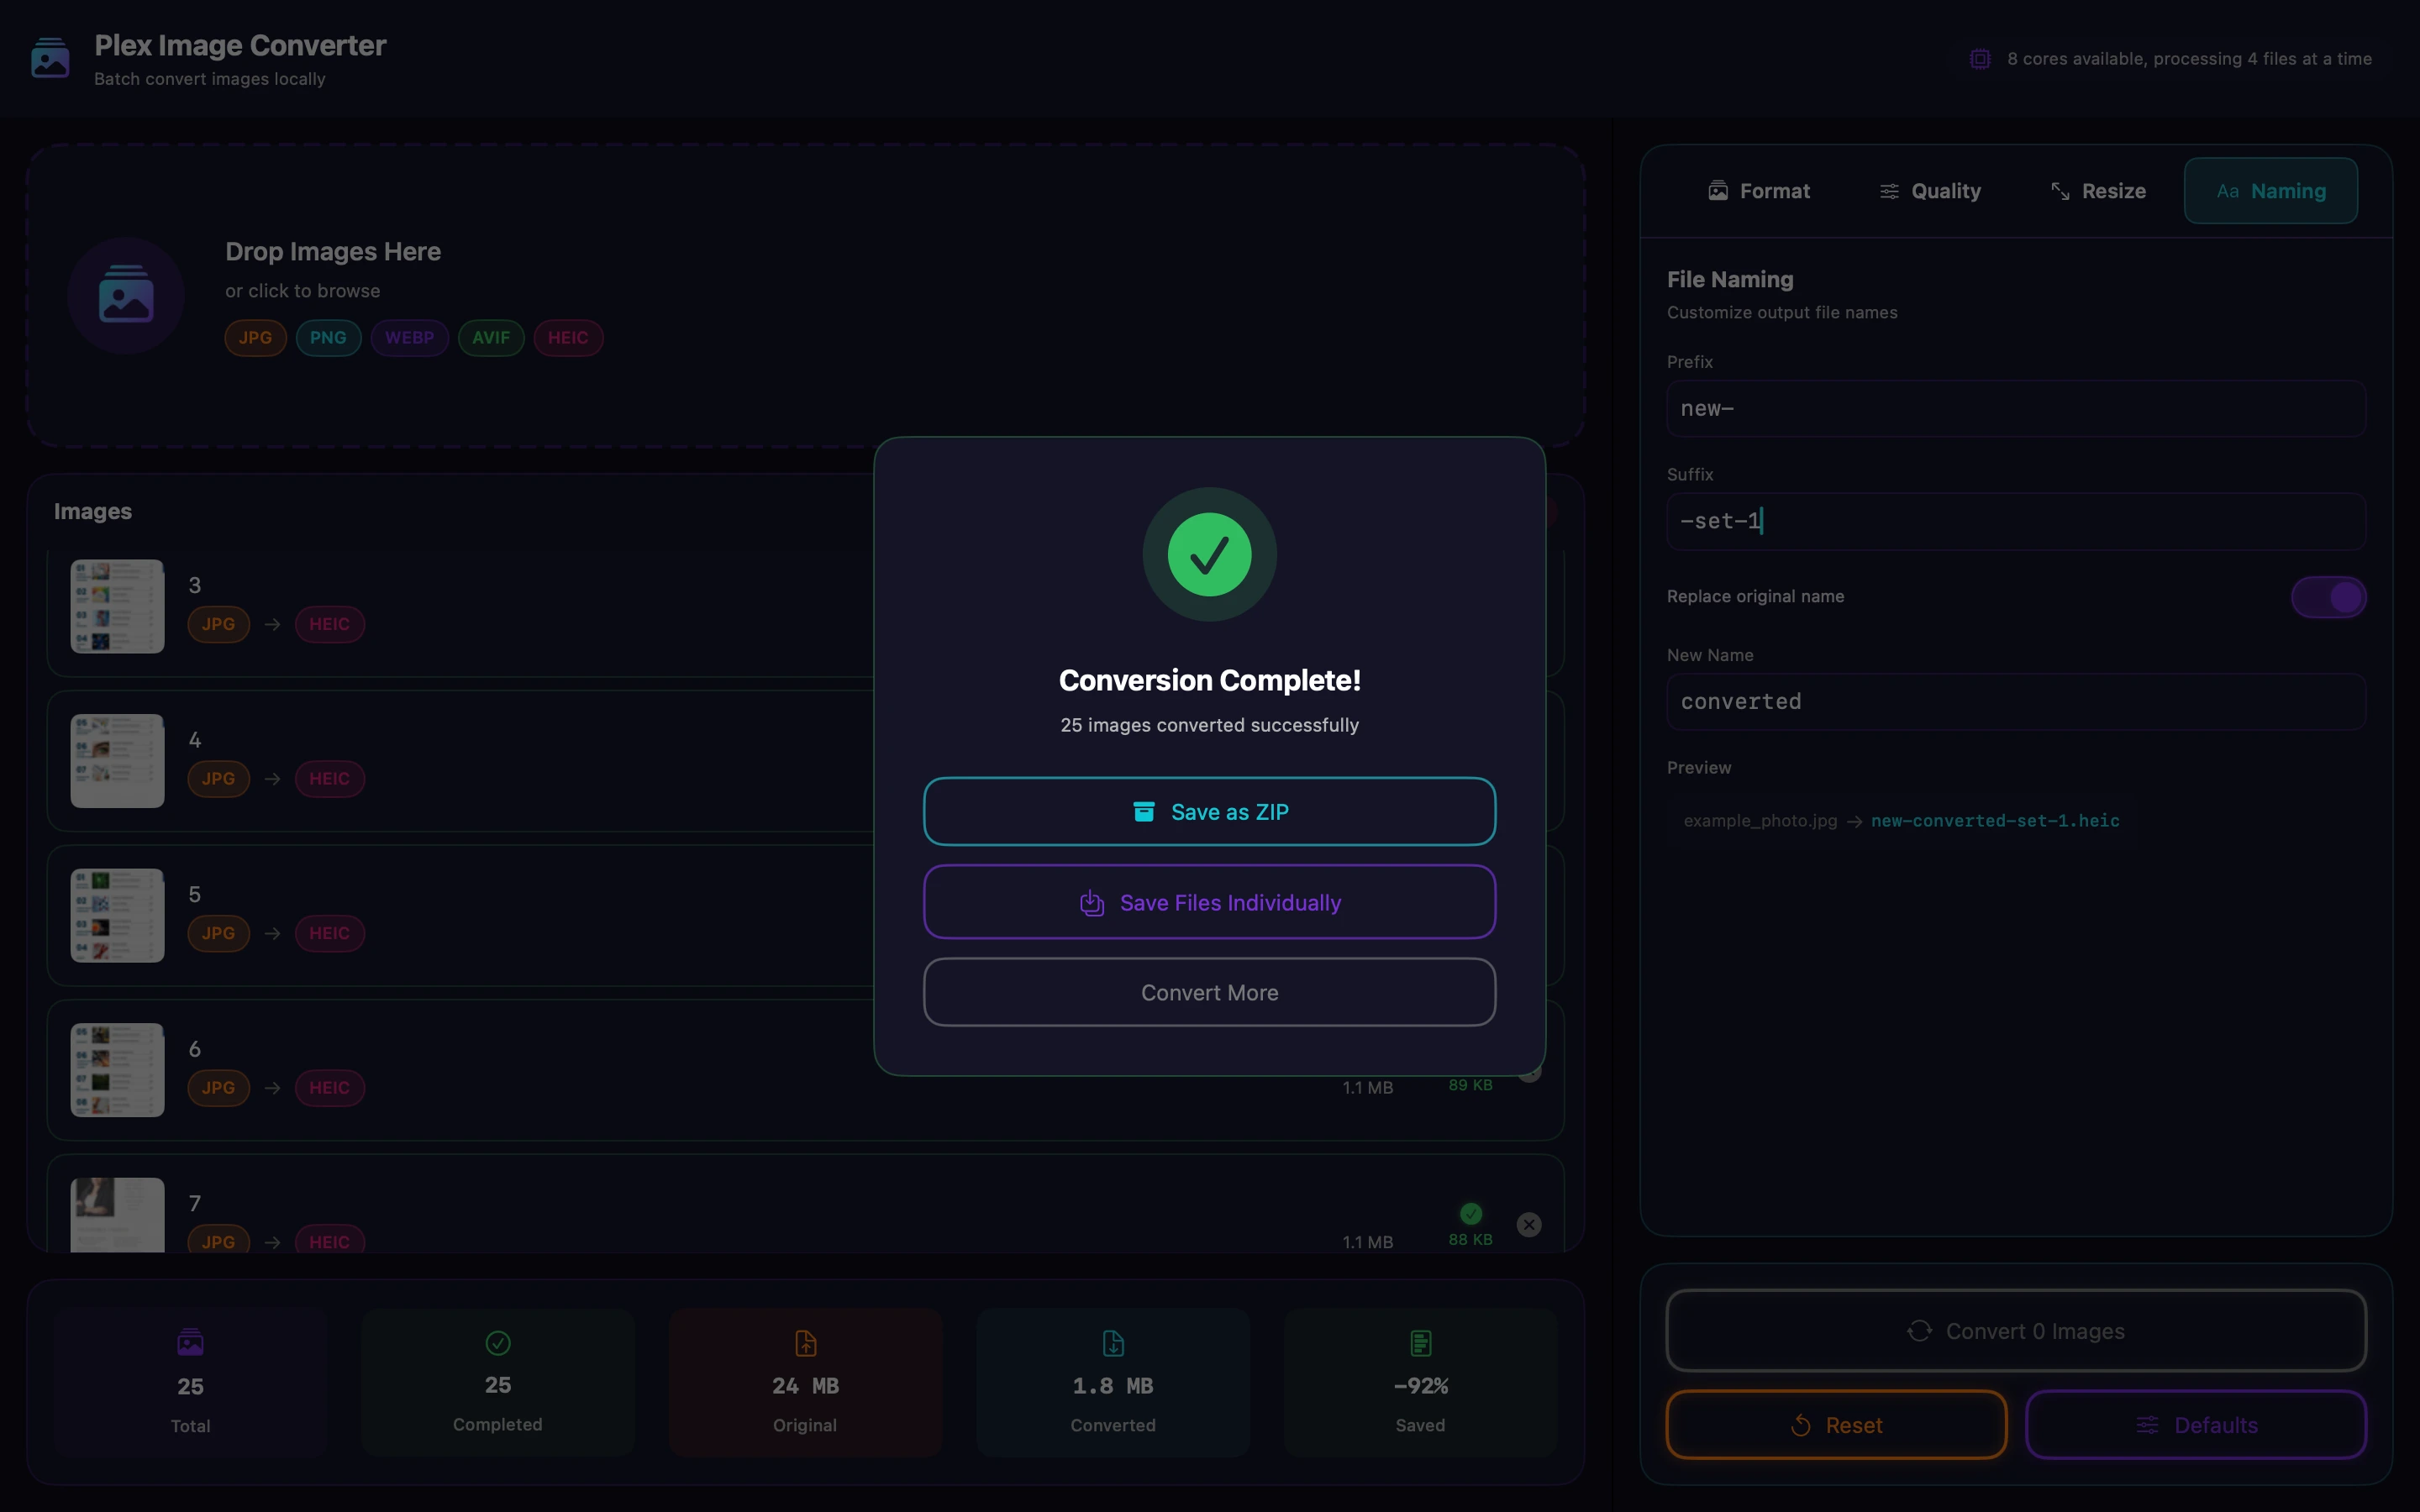Click the Convert More button
Viewport: 2420px width, 1512px height.
click(x=1209, y=992)
